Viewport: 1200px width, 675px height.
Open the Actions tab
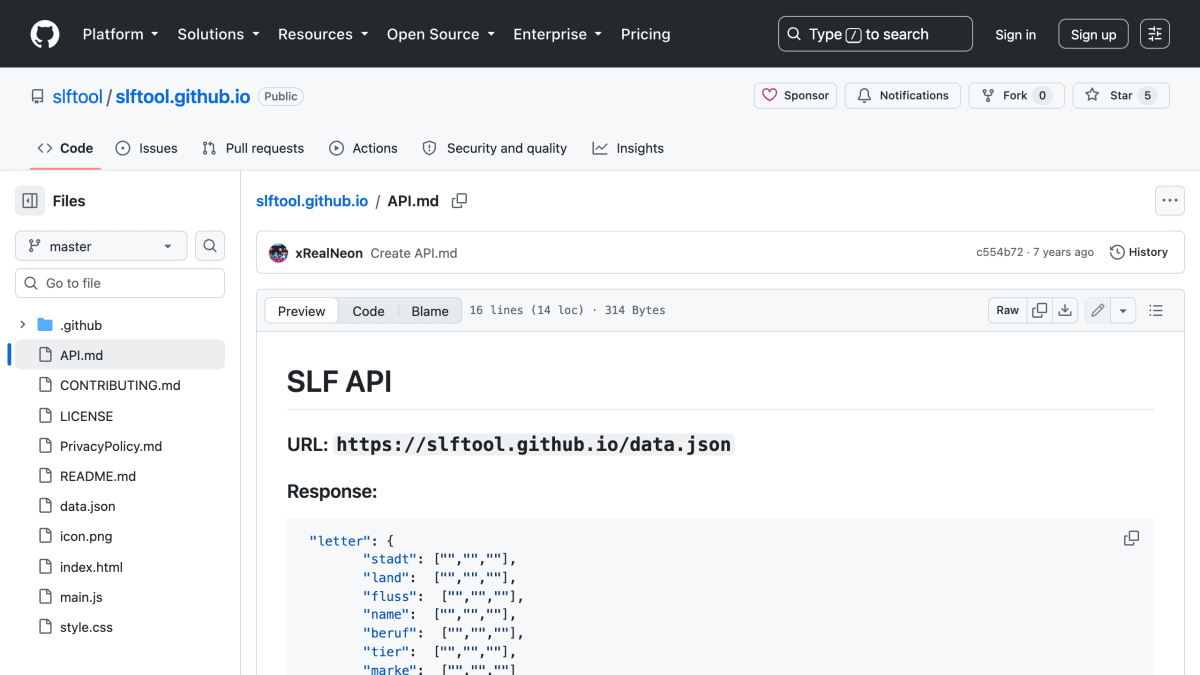[363, 148]
